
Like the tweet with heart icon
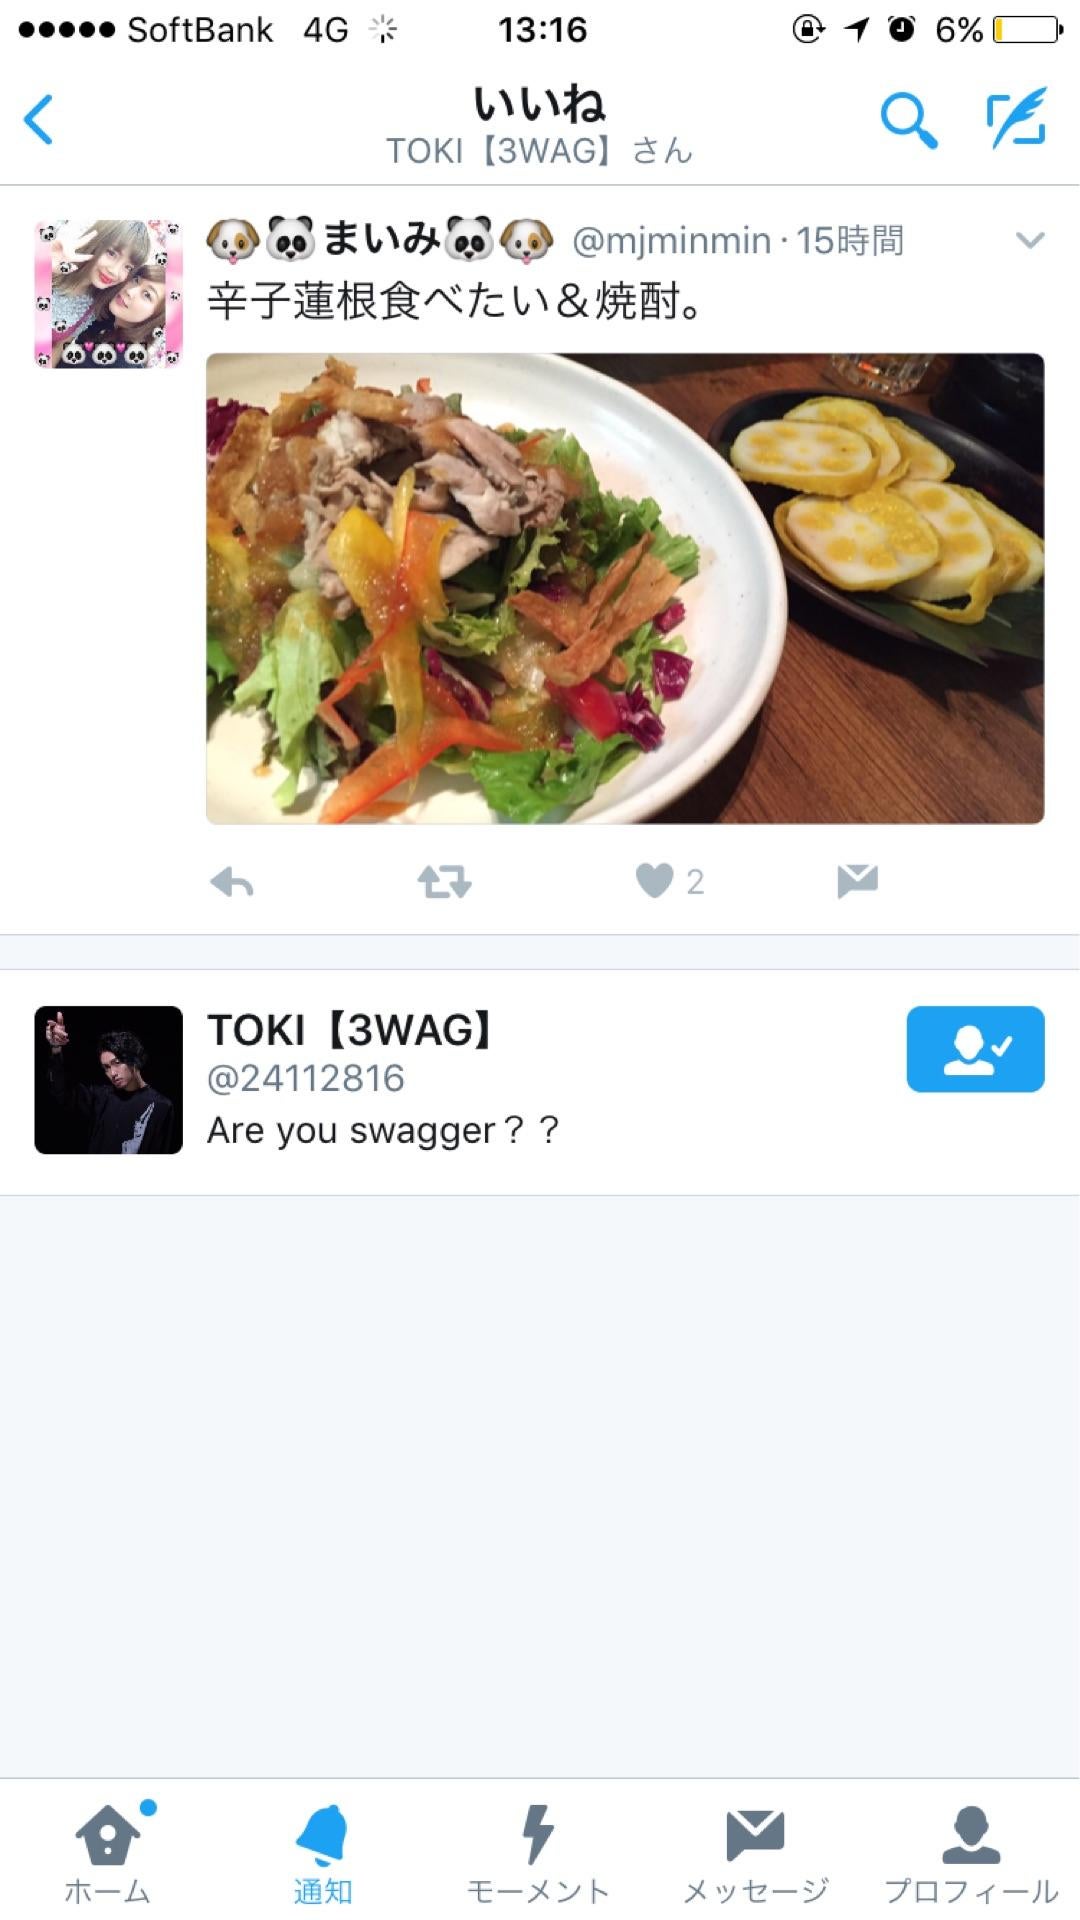(x=655, y=881)
